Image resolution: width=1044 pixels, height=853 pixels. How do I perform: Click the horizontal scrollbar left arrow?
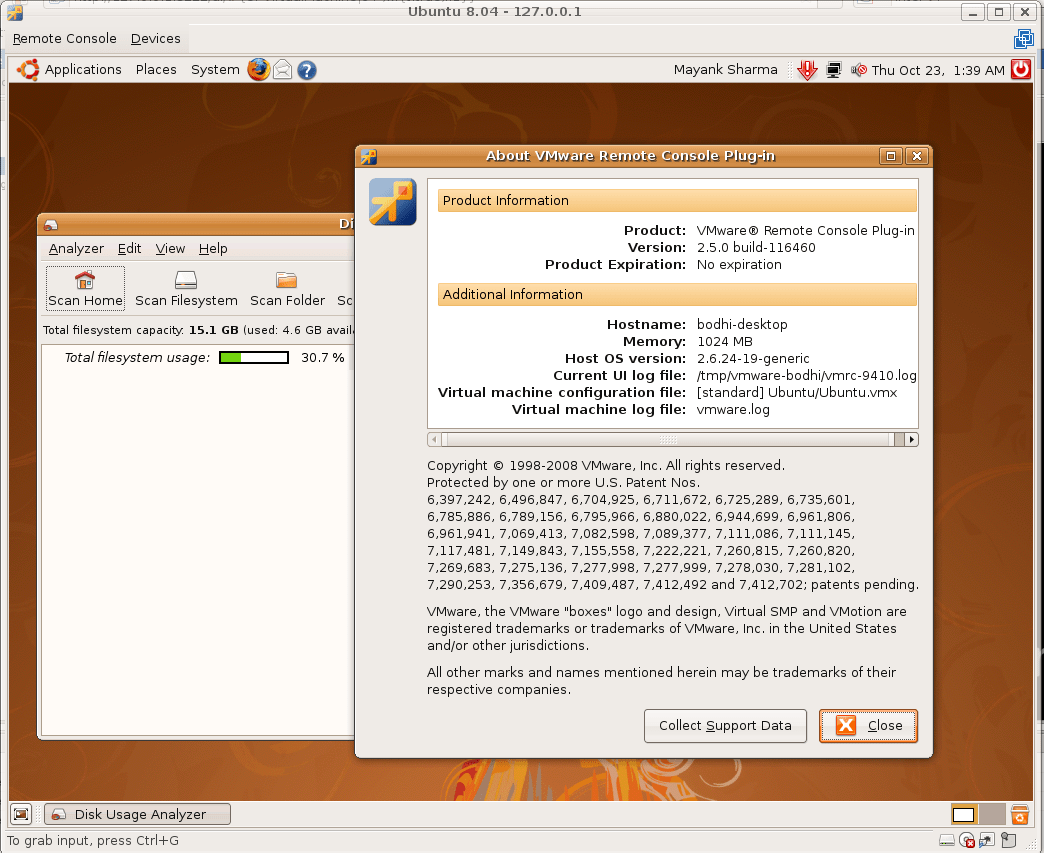pyautogui.click(x=434, y=439)
